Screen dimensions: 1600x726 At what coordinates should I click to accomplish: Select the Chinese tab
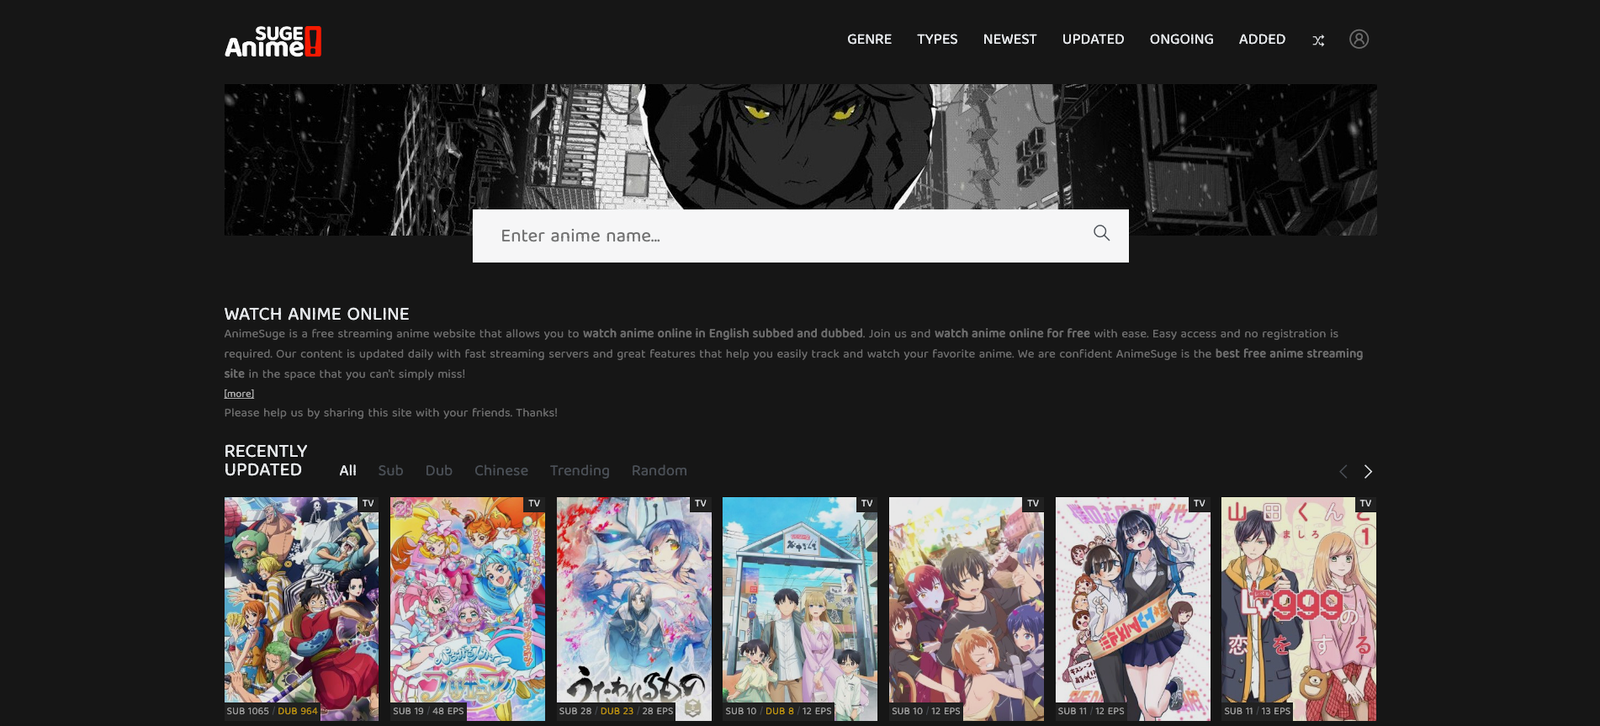[x=501, y=471]
